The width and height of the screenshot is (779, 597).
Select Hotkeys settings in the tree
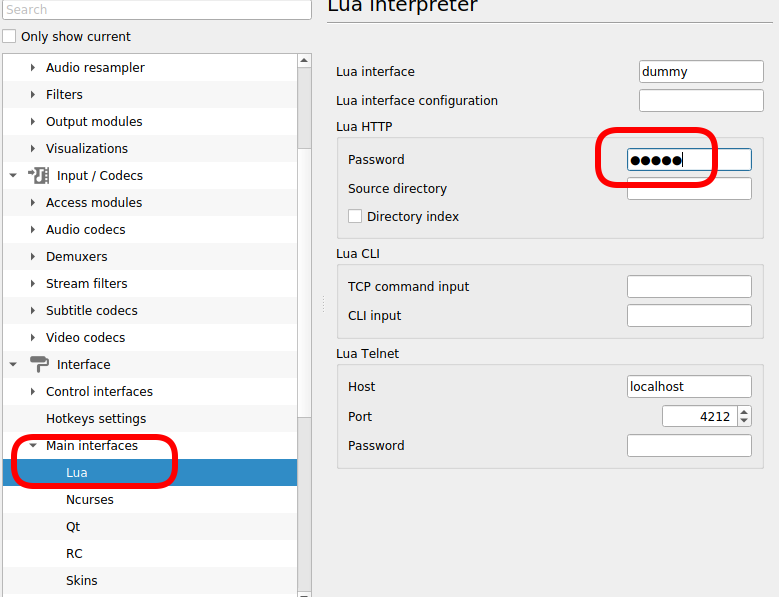[96, 419]
